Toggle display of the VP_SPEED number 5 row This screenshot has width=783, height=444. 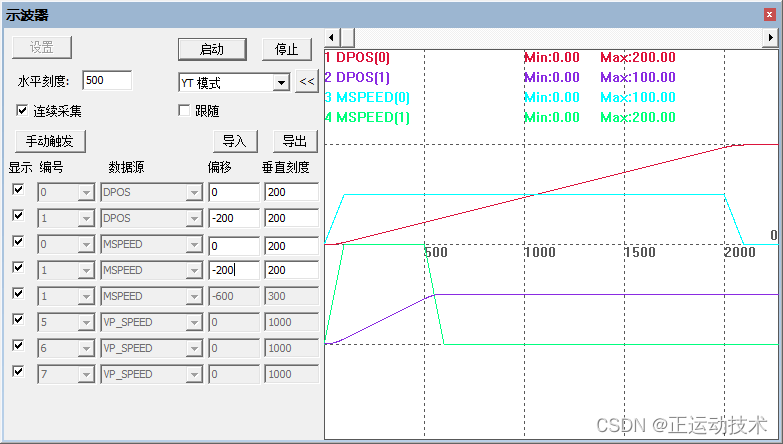tap(18, 319)
